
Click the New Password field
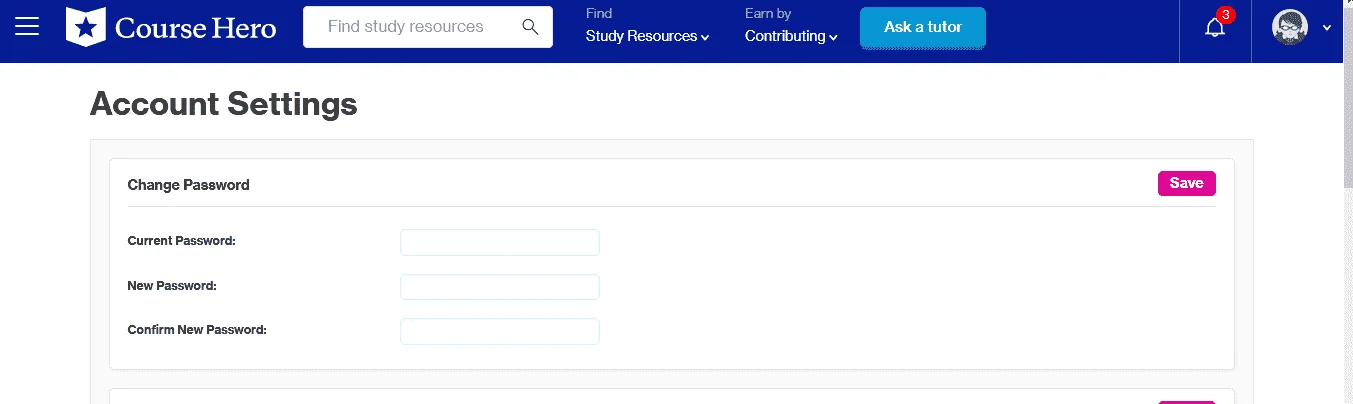(500, 287)
